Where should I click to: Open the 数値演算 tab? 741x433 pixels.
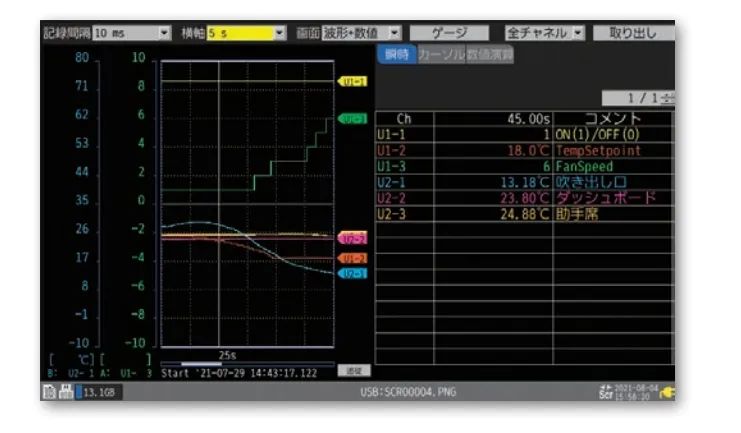click(x=489, y=55)
